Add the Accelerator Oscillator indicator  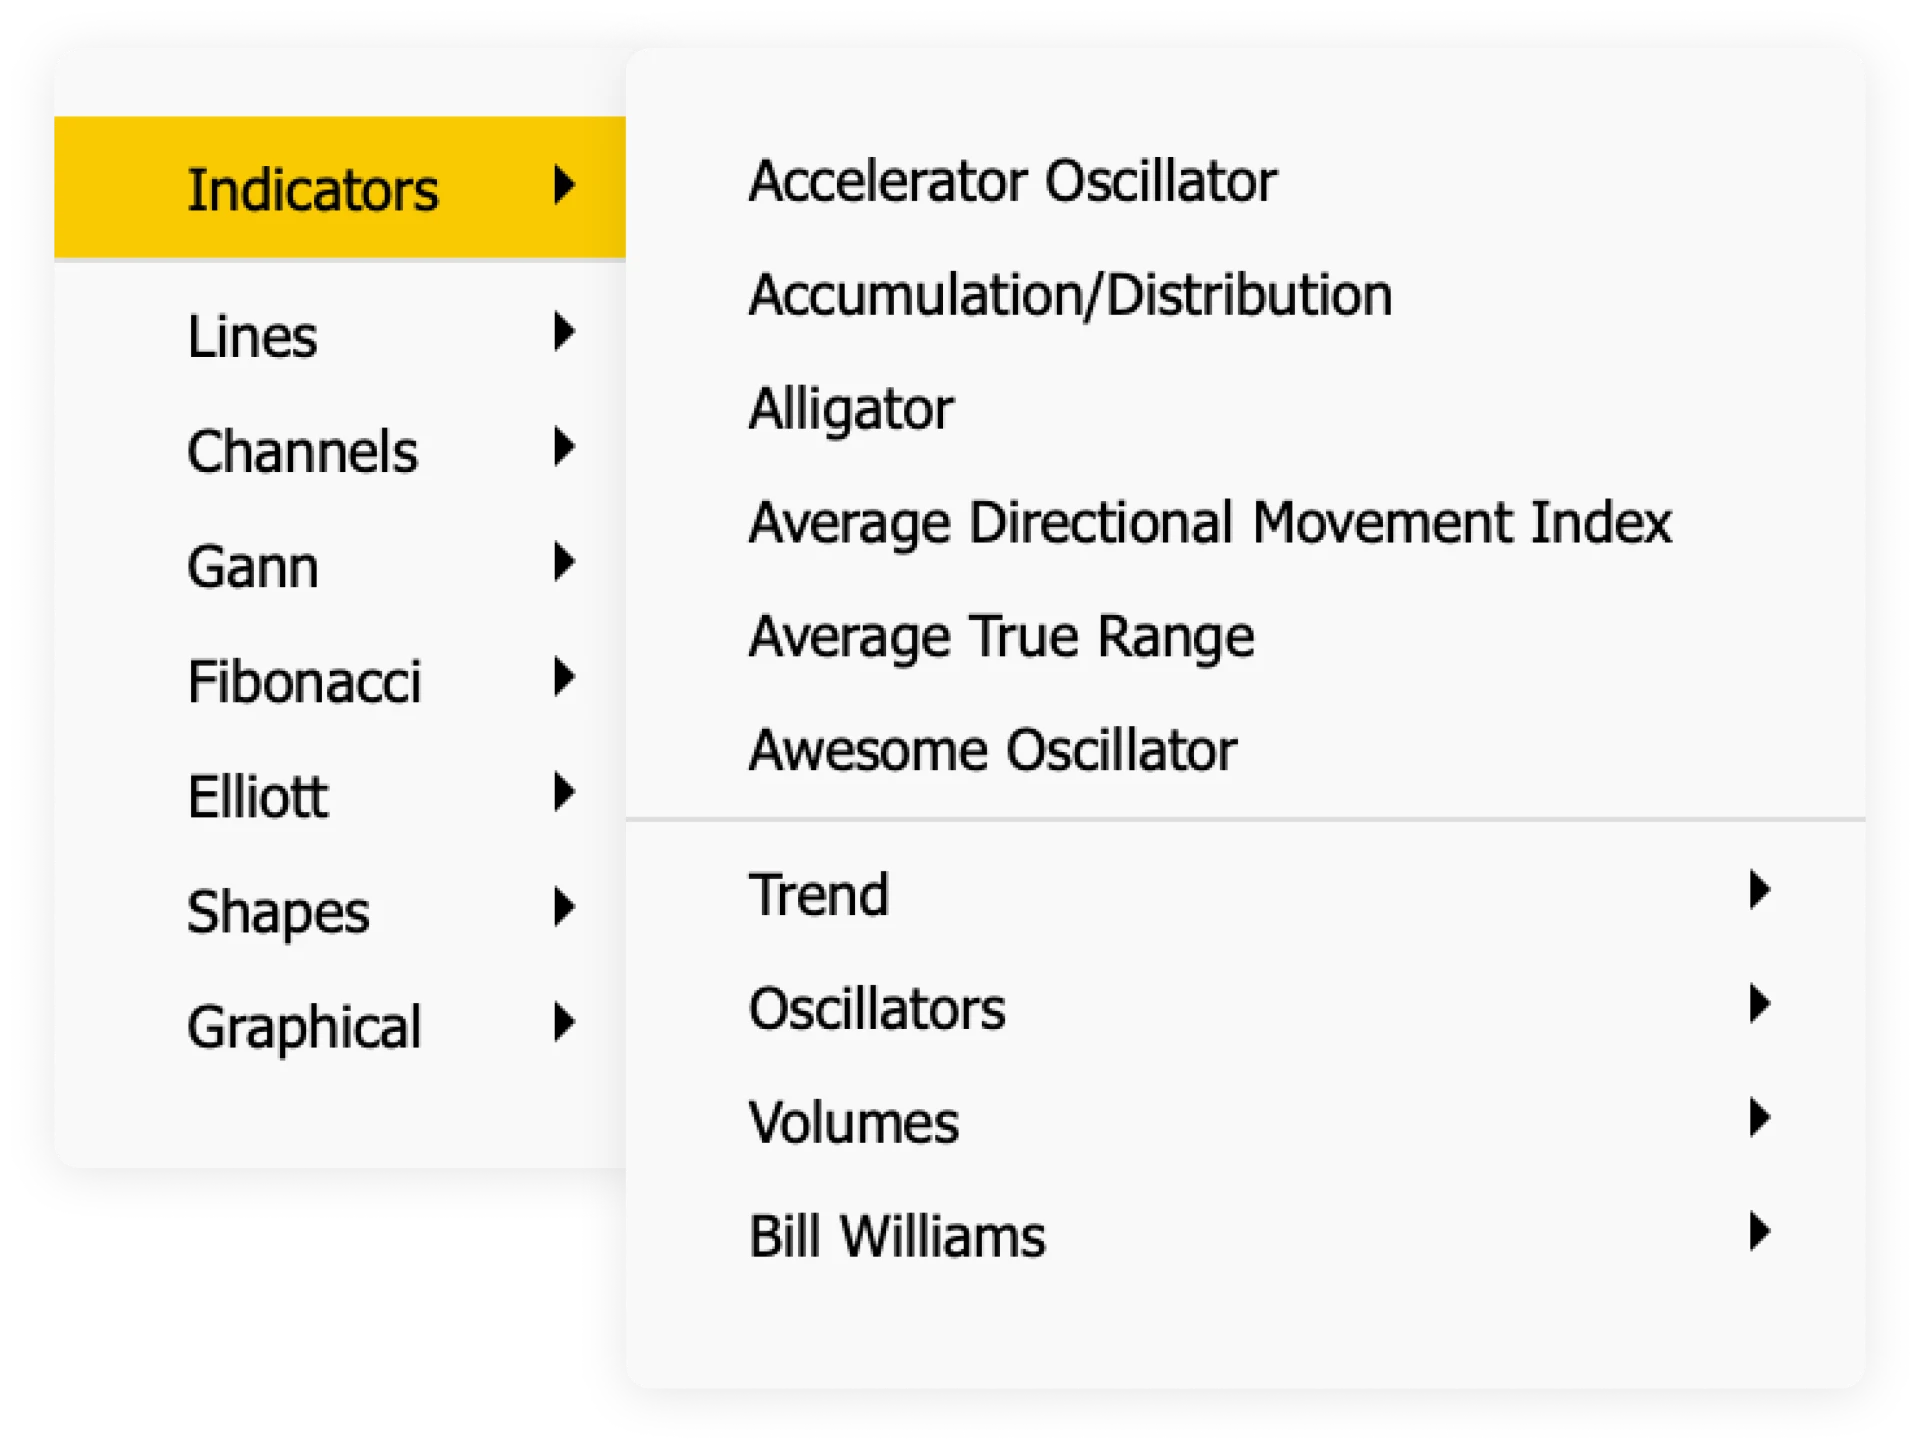1012,181
